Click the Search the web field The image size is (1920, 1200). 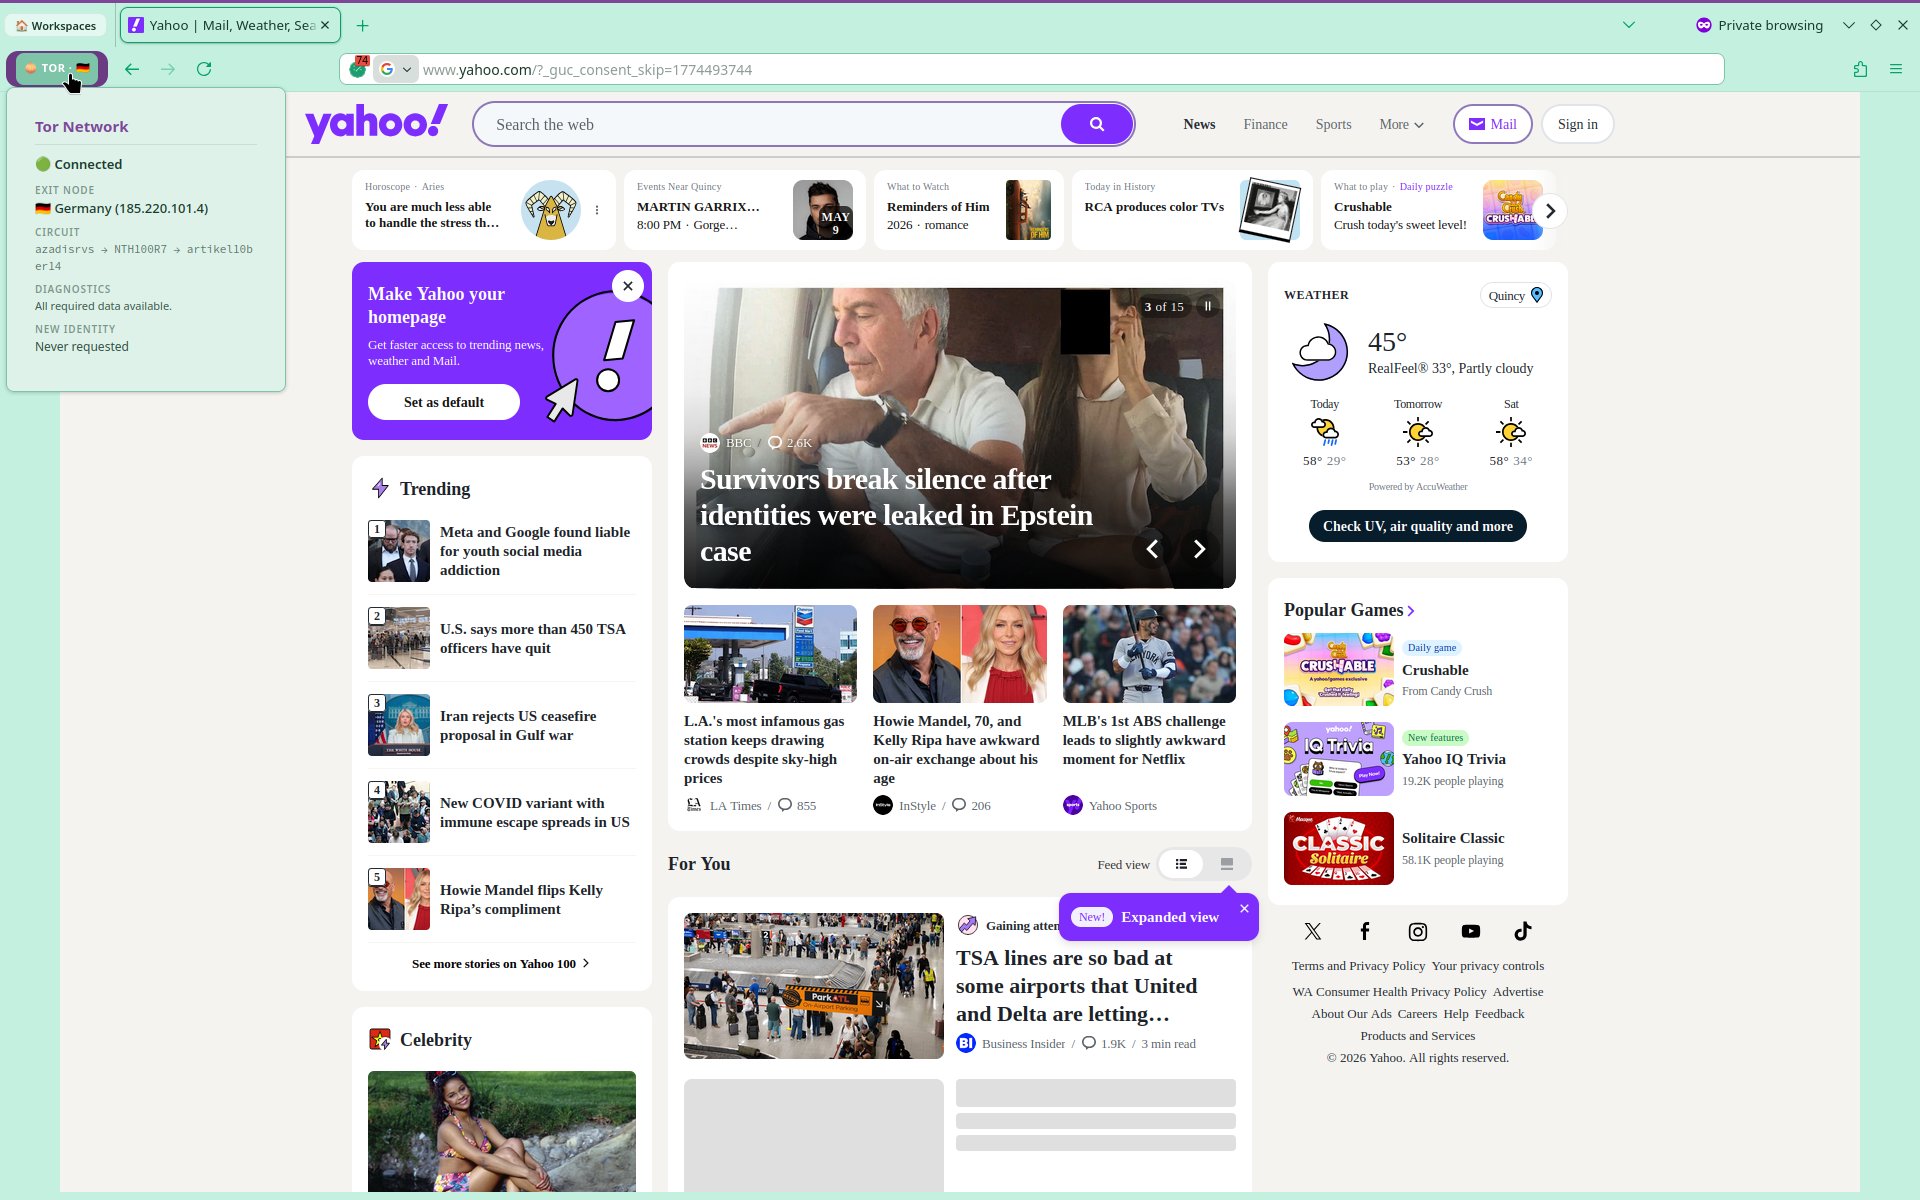pos(770,124)
